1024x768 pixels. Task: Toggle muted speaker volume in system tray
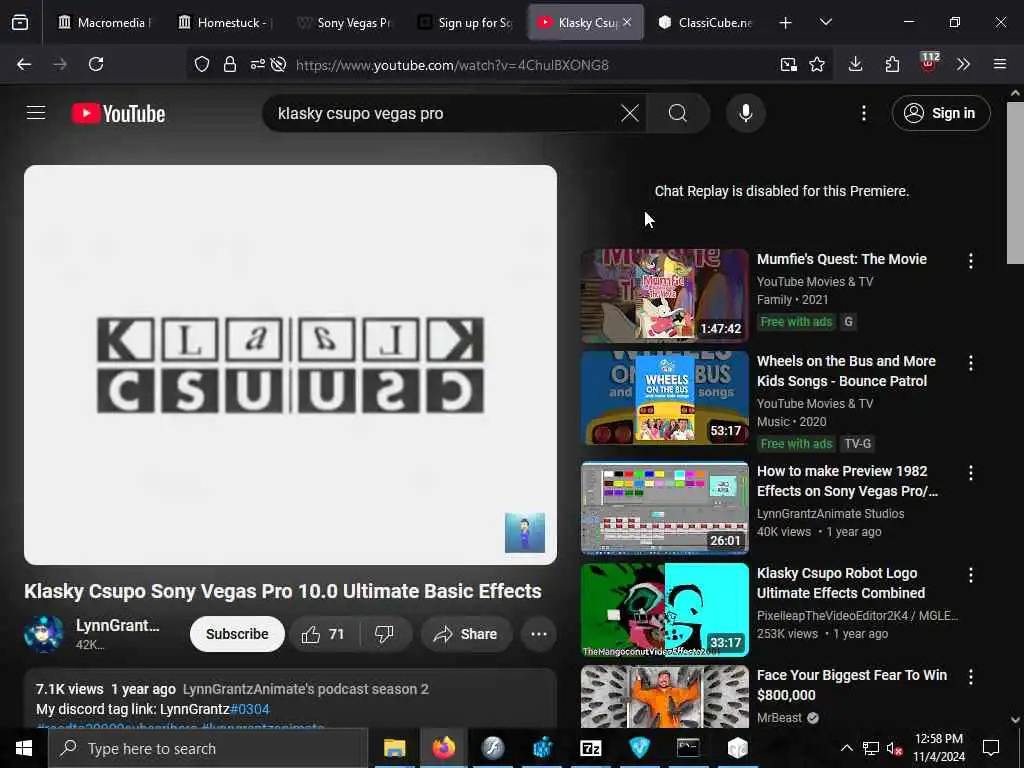(x=895, y=748)
